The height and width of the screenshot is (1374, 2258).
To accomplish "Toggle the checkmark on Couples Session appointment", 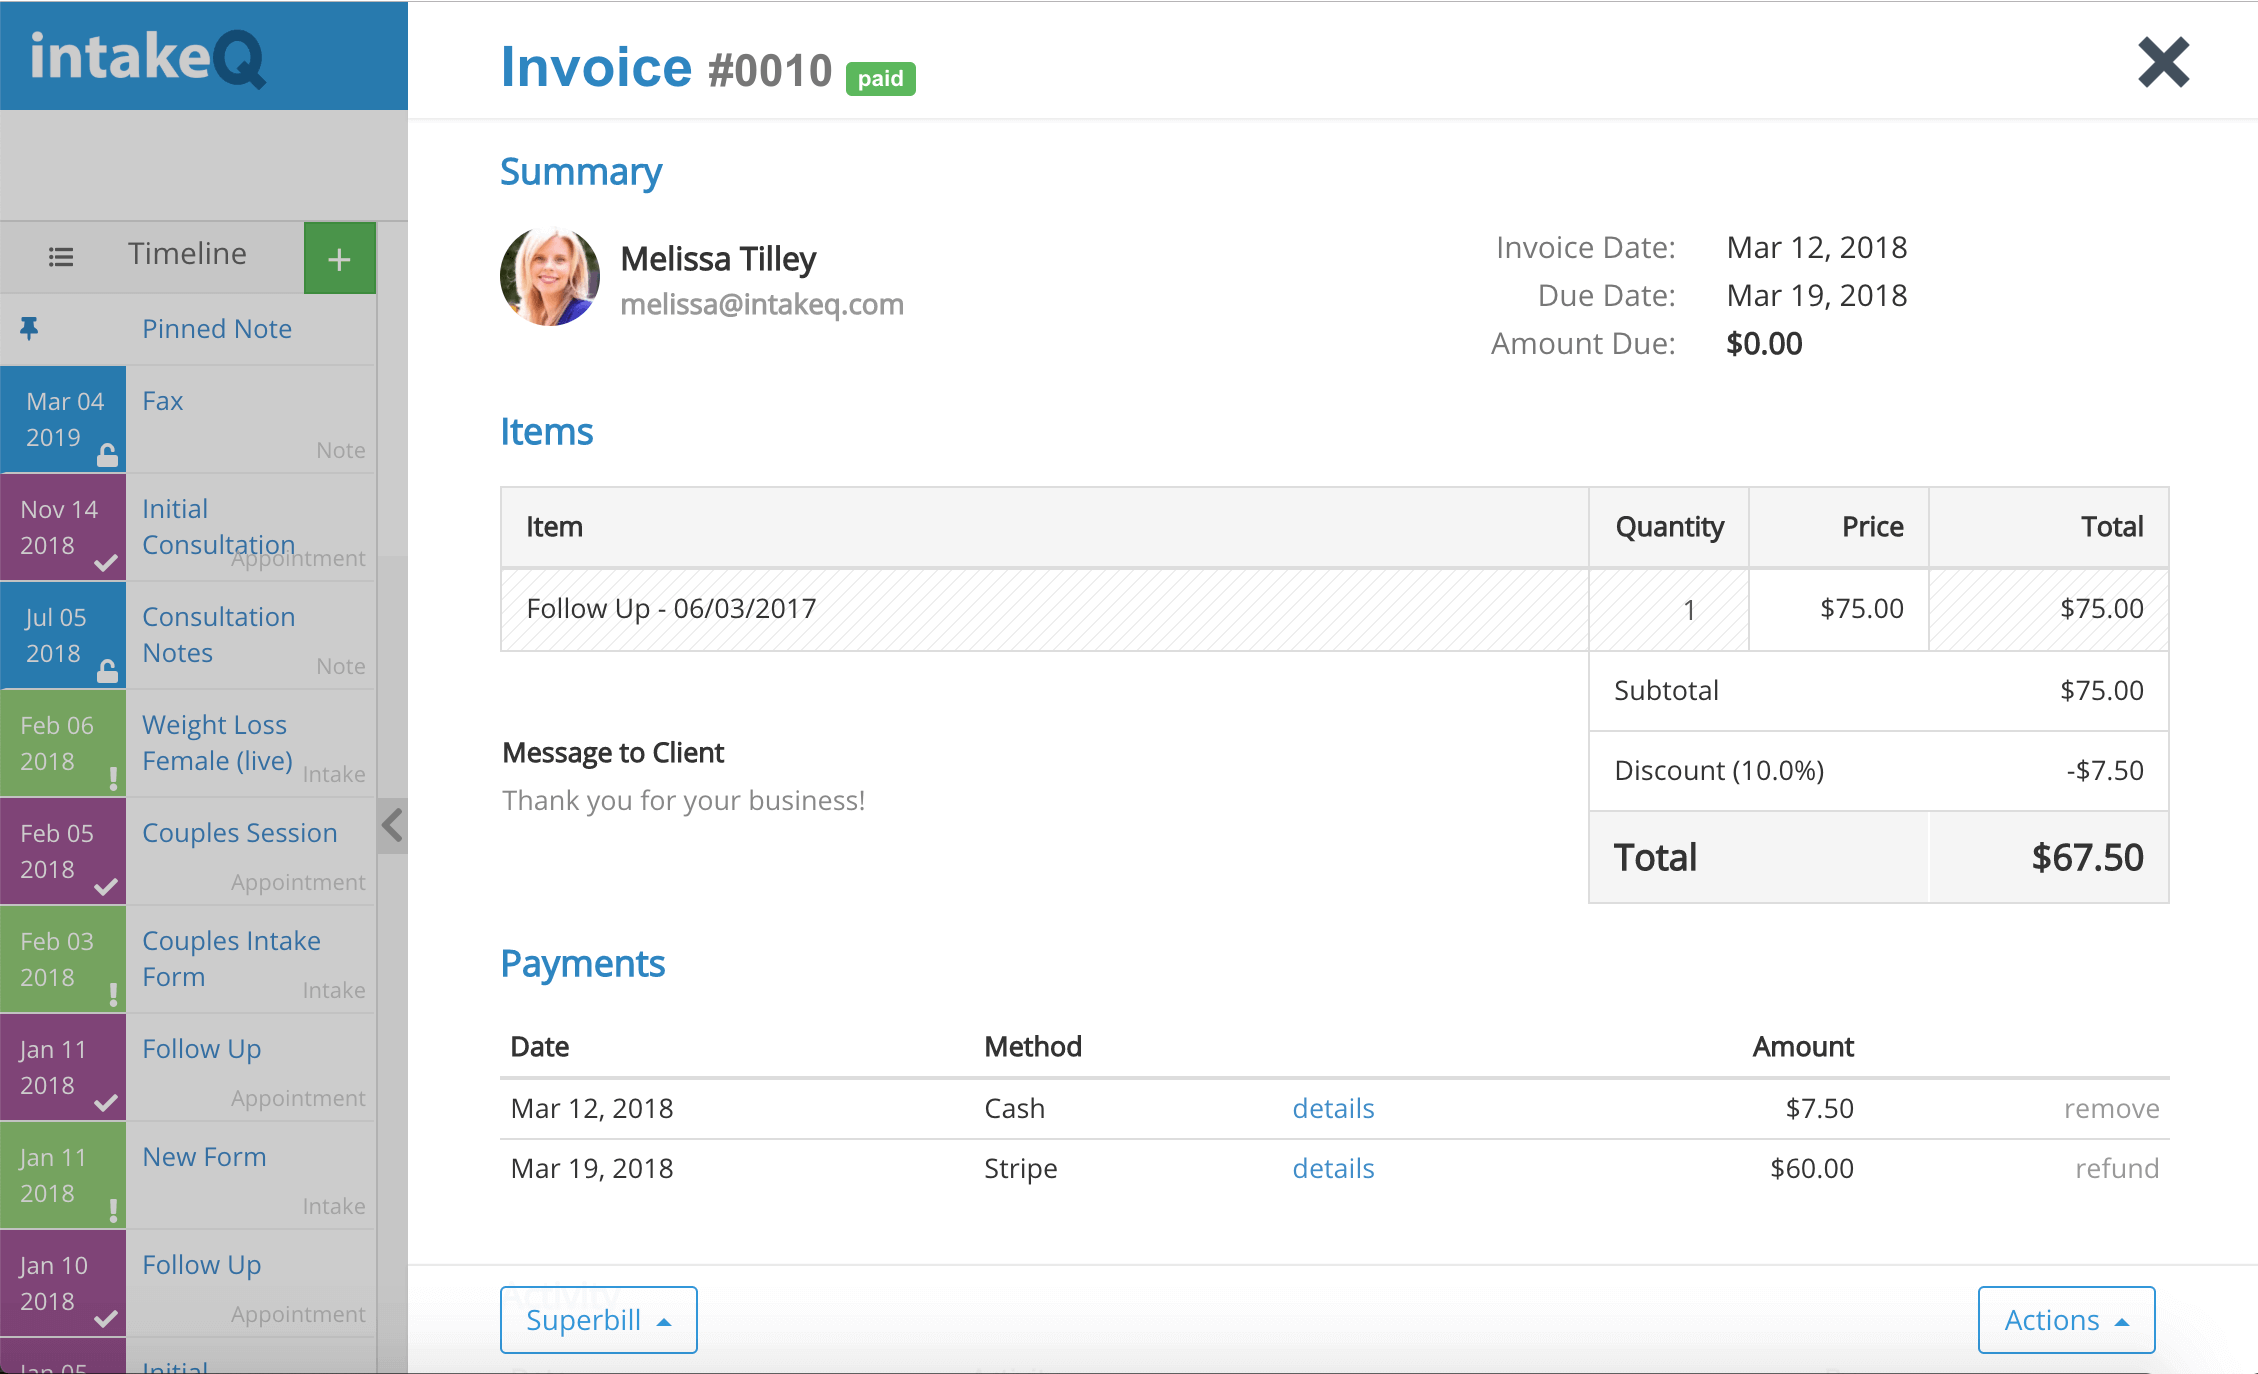I will [x=106, y=886].
